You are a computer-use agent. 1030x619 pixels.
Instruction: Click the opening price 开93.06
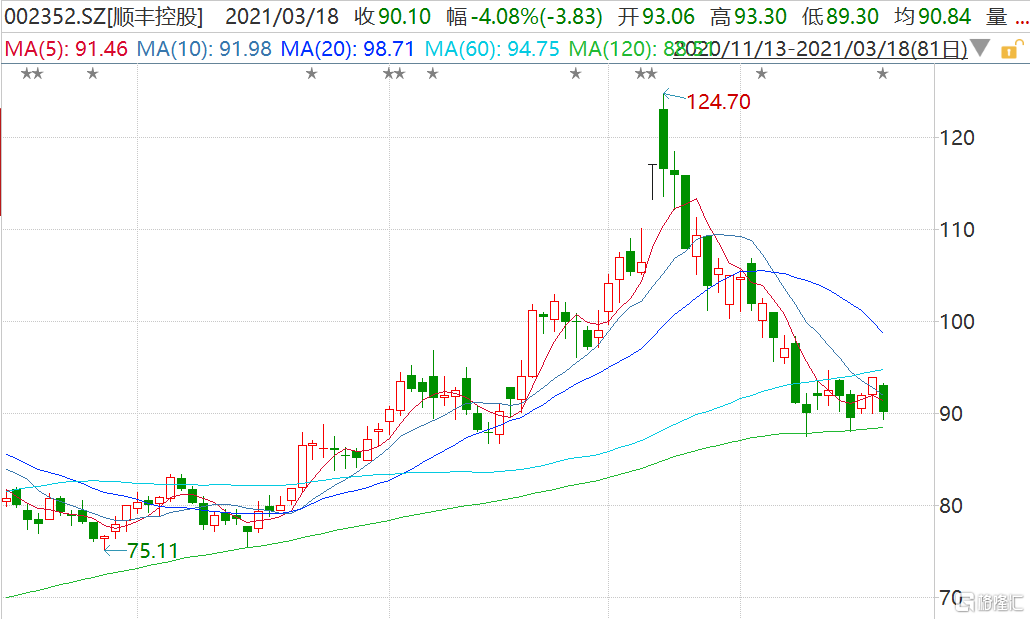[x=656, y=16]
